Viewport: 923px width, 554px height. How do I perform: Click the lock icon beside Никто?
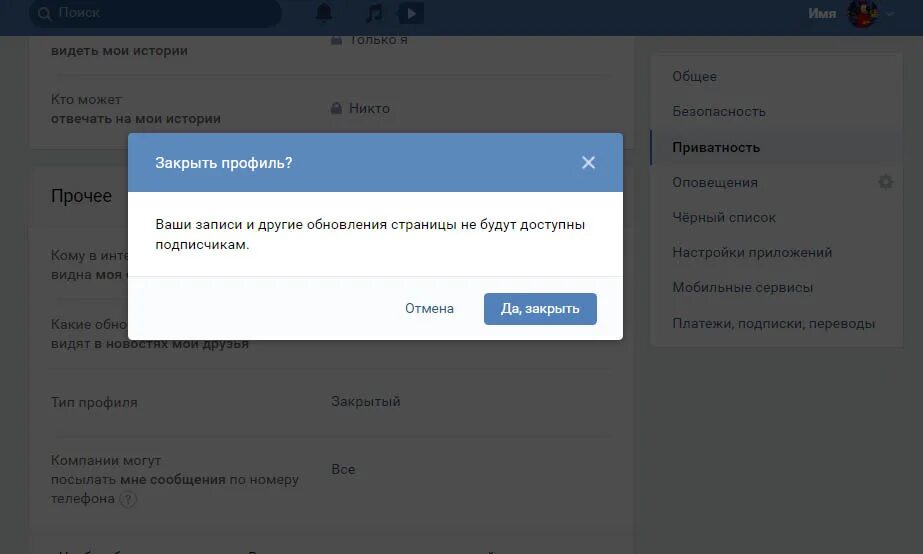pos(336,108)
